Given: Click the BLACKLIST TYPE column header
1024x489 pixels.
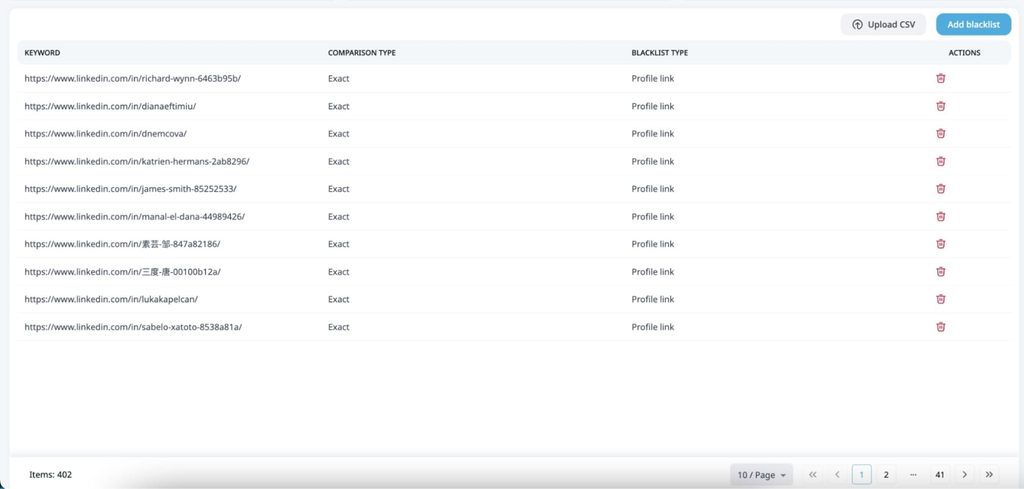Looking at the screenshot, I should pyautogui.click(x=659, y=53).
